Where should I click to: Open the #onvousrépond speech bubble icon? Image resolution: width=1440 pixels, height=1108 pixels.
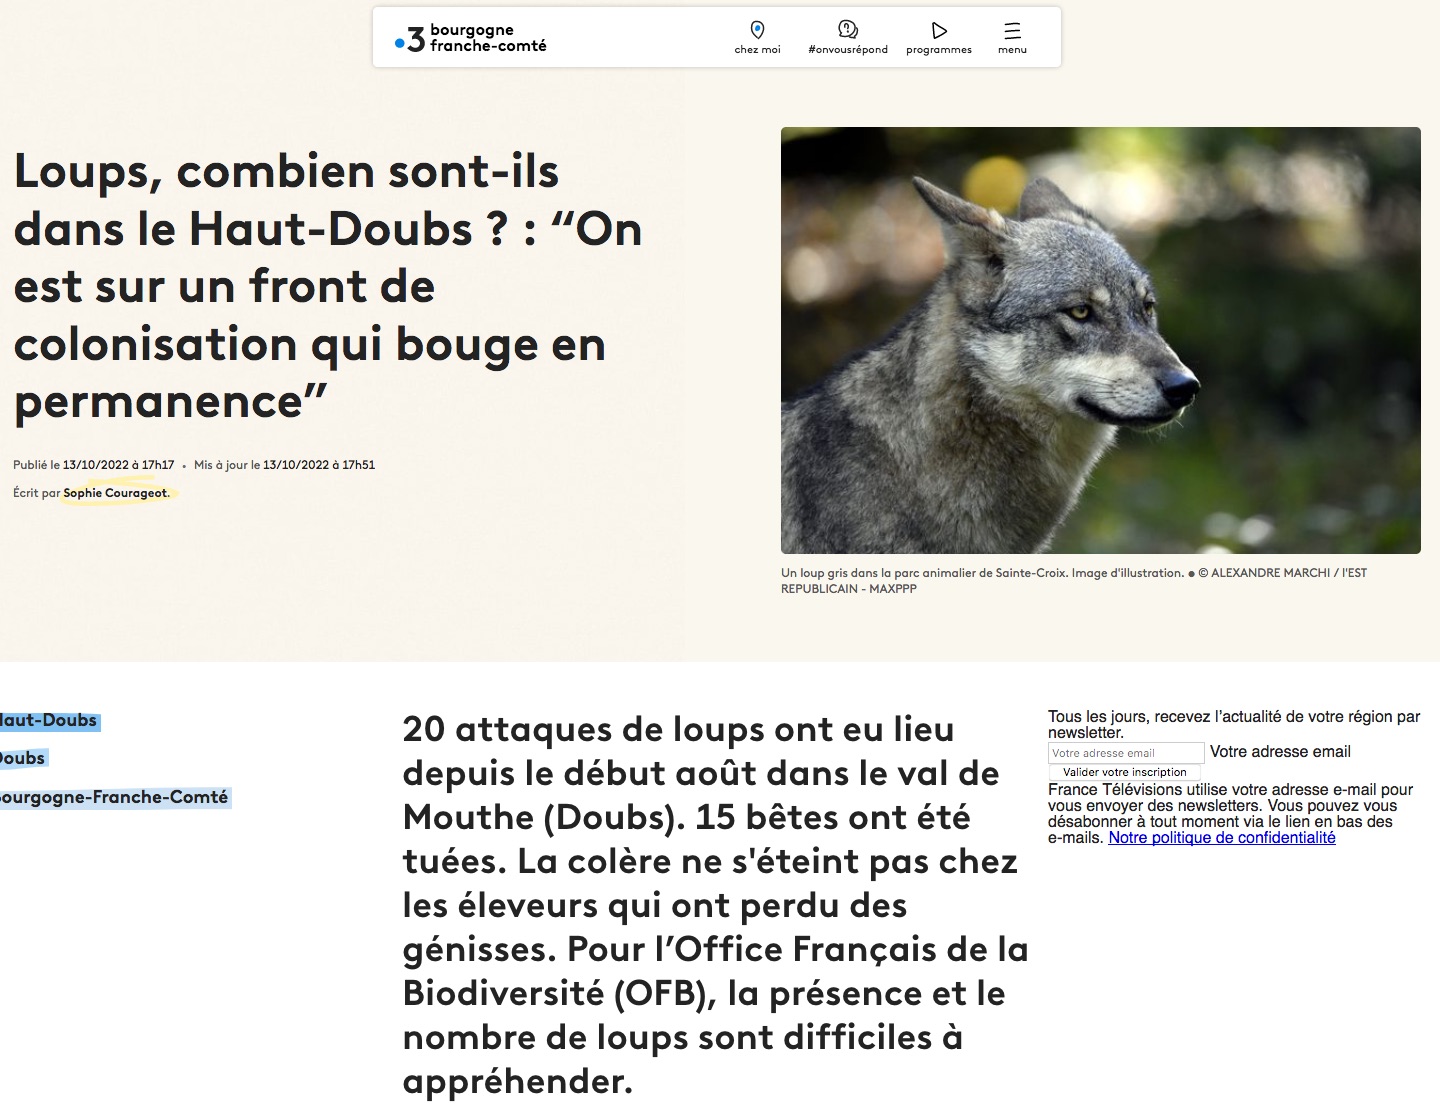coord(848,29)
